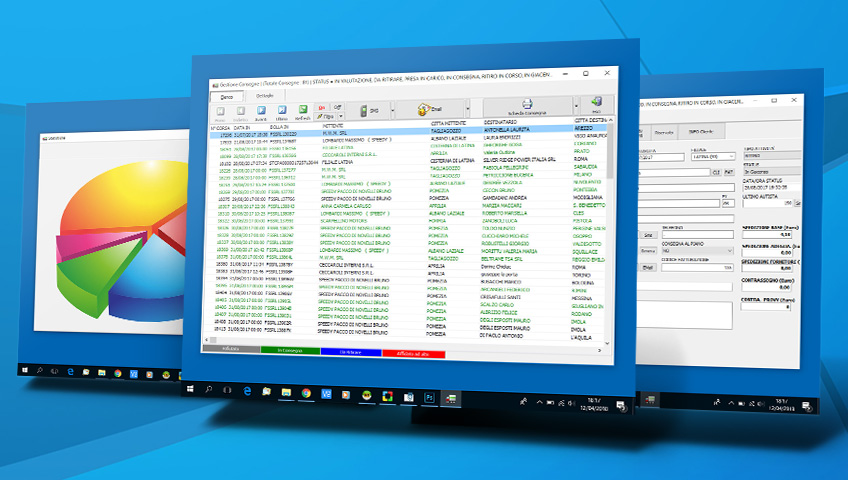The width and height of the screenshot is (848, 480).
Task: Open taskbar Search magnifier on center taskbar
Action: click(208, 389)
